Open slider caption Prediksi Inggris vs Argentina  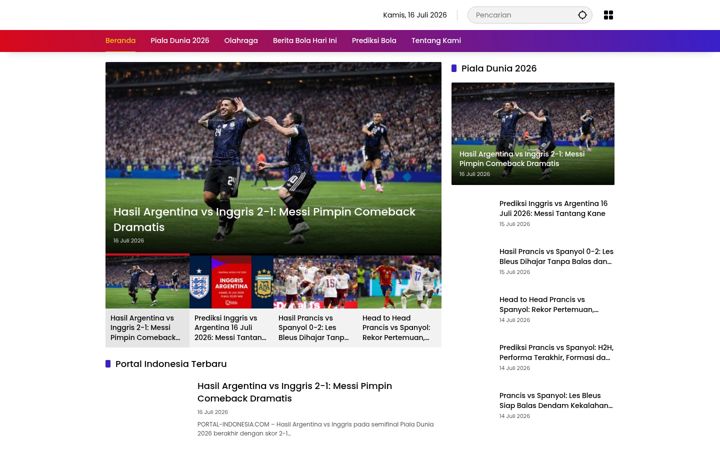click(x=230, y=327)
